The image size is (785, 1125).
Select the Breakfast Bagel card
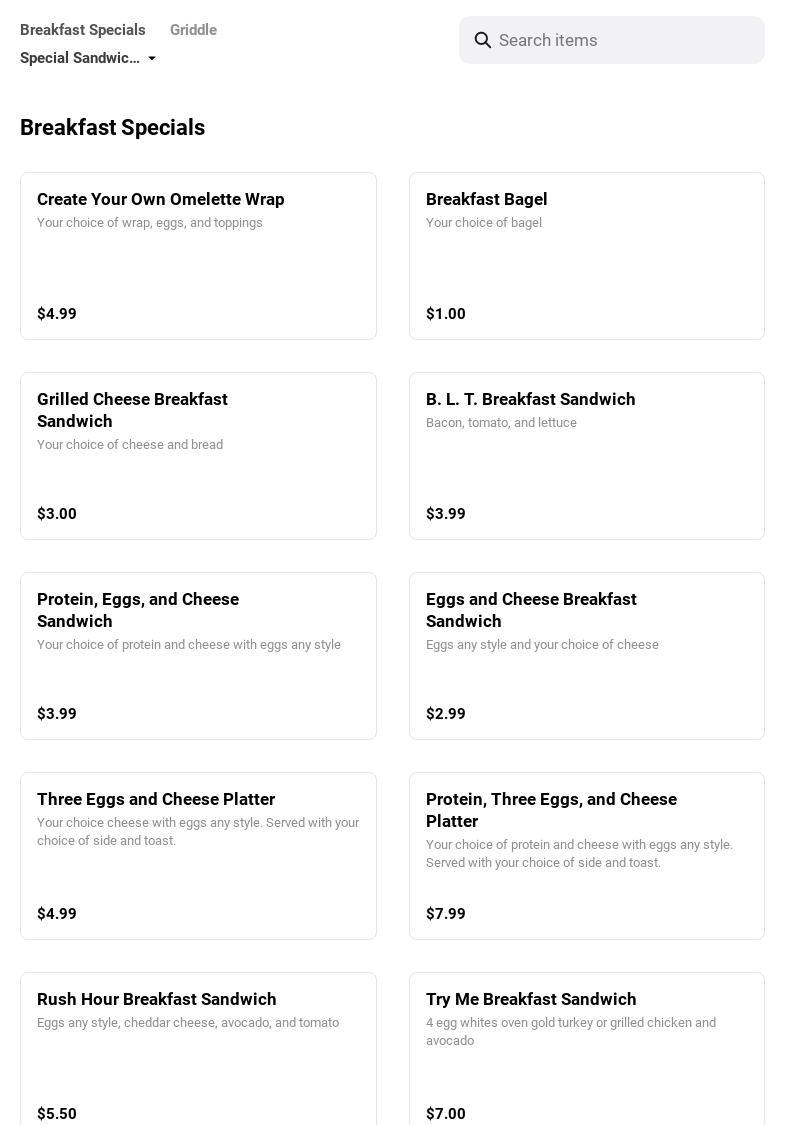[586, 256]
